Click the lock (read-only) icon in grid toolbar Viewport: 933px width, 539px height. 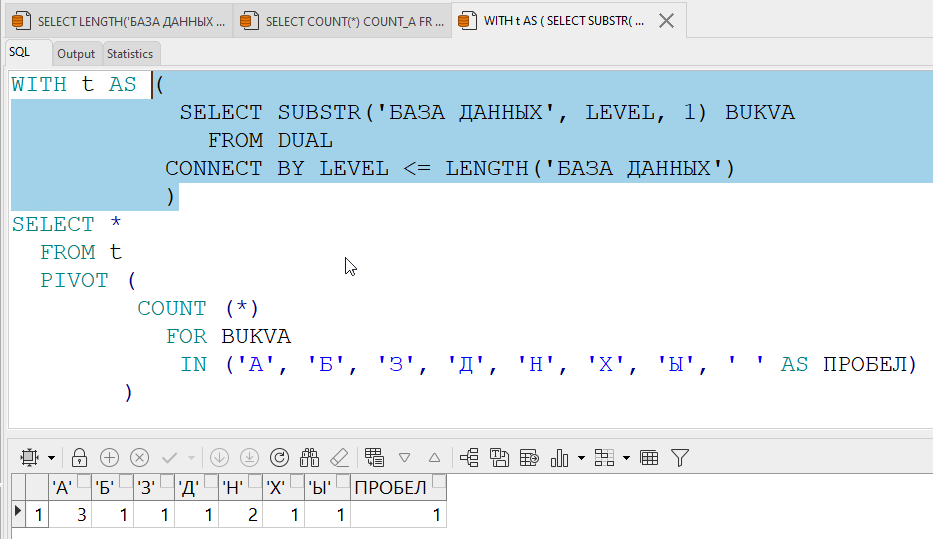pyautogui.click(x=79, y=458)
